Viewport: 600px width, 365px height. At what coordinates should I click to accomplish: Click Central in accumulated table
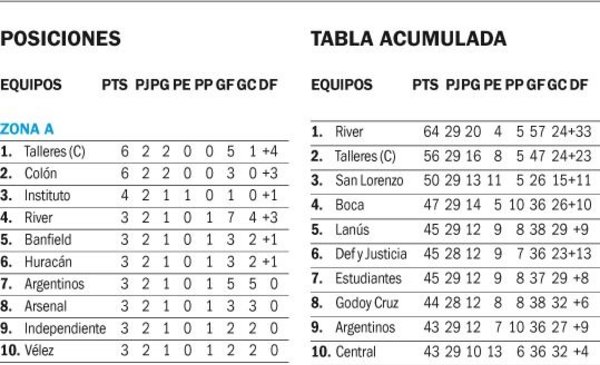pos(355,352)
